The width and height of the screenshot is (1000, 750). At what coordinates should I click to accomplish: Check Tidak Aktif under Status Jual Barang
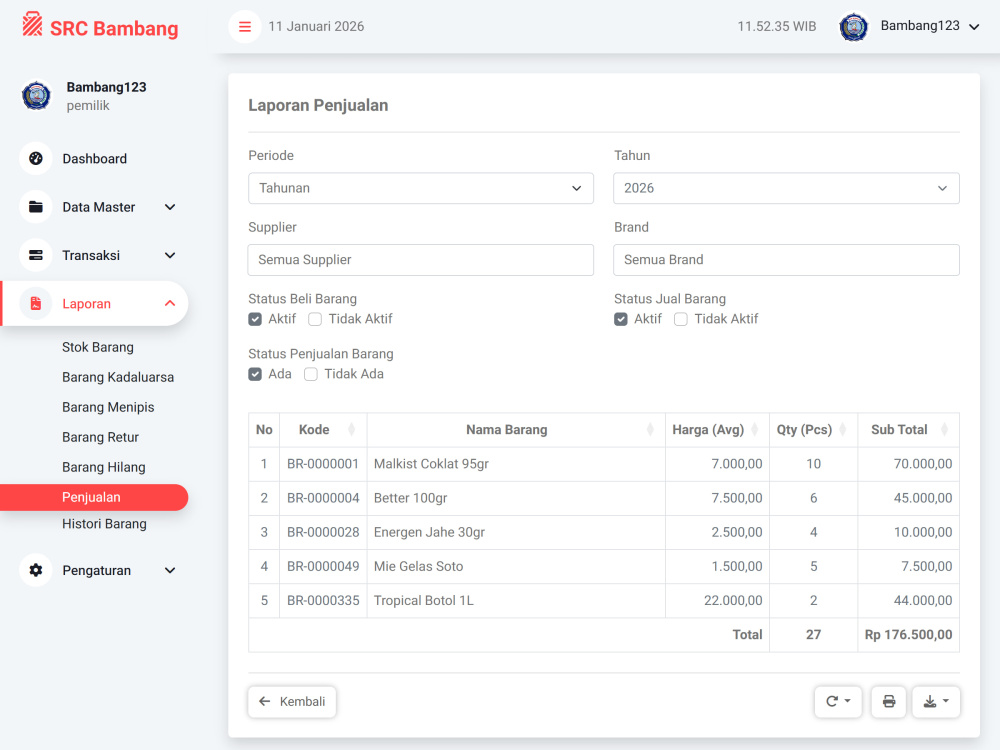(x=680, y=320)
